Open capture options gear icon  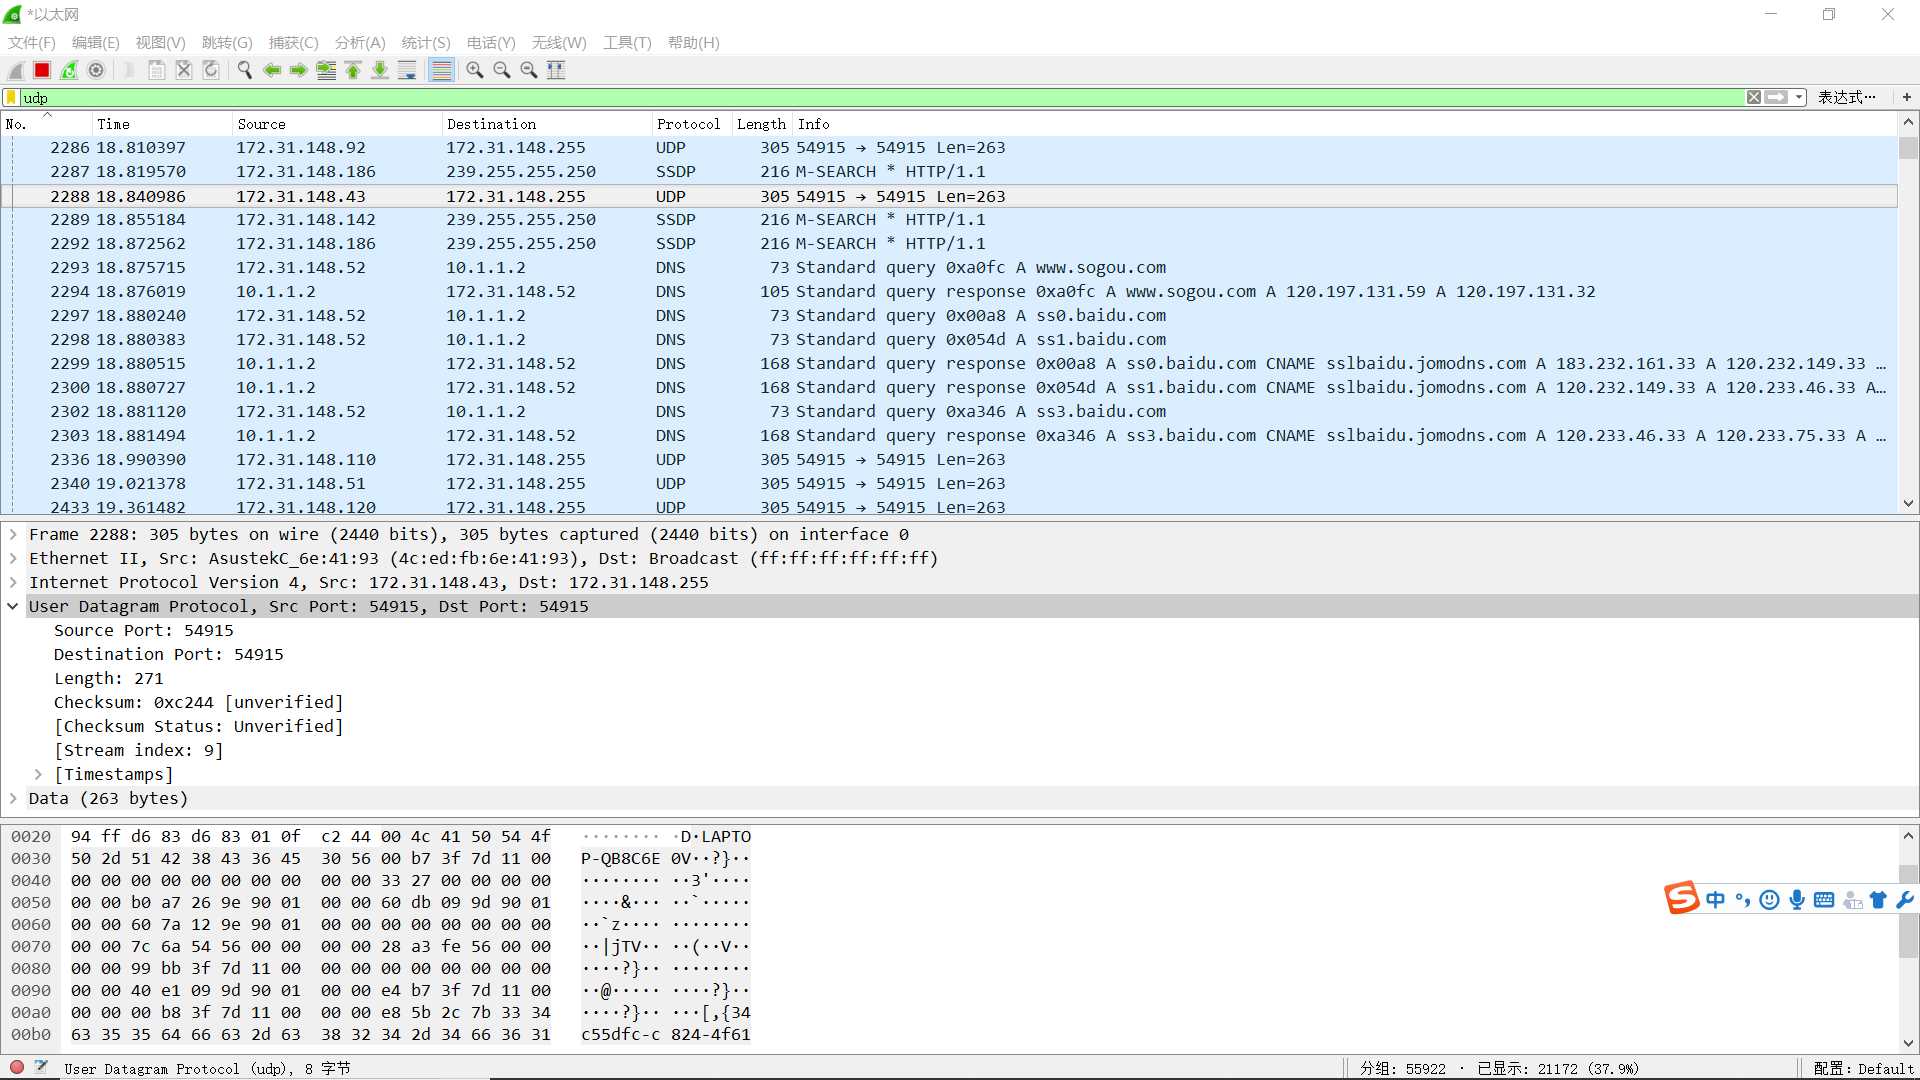[x=96, y=70]
